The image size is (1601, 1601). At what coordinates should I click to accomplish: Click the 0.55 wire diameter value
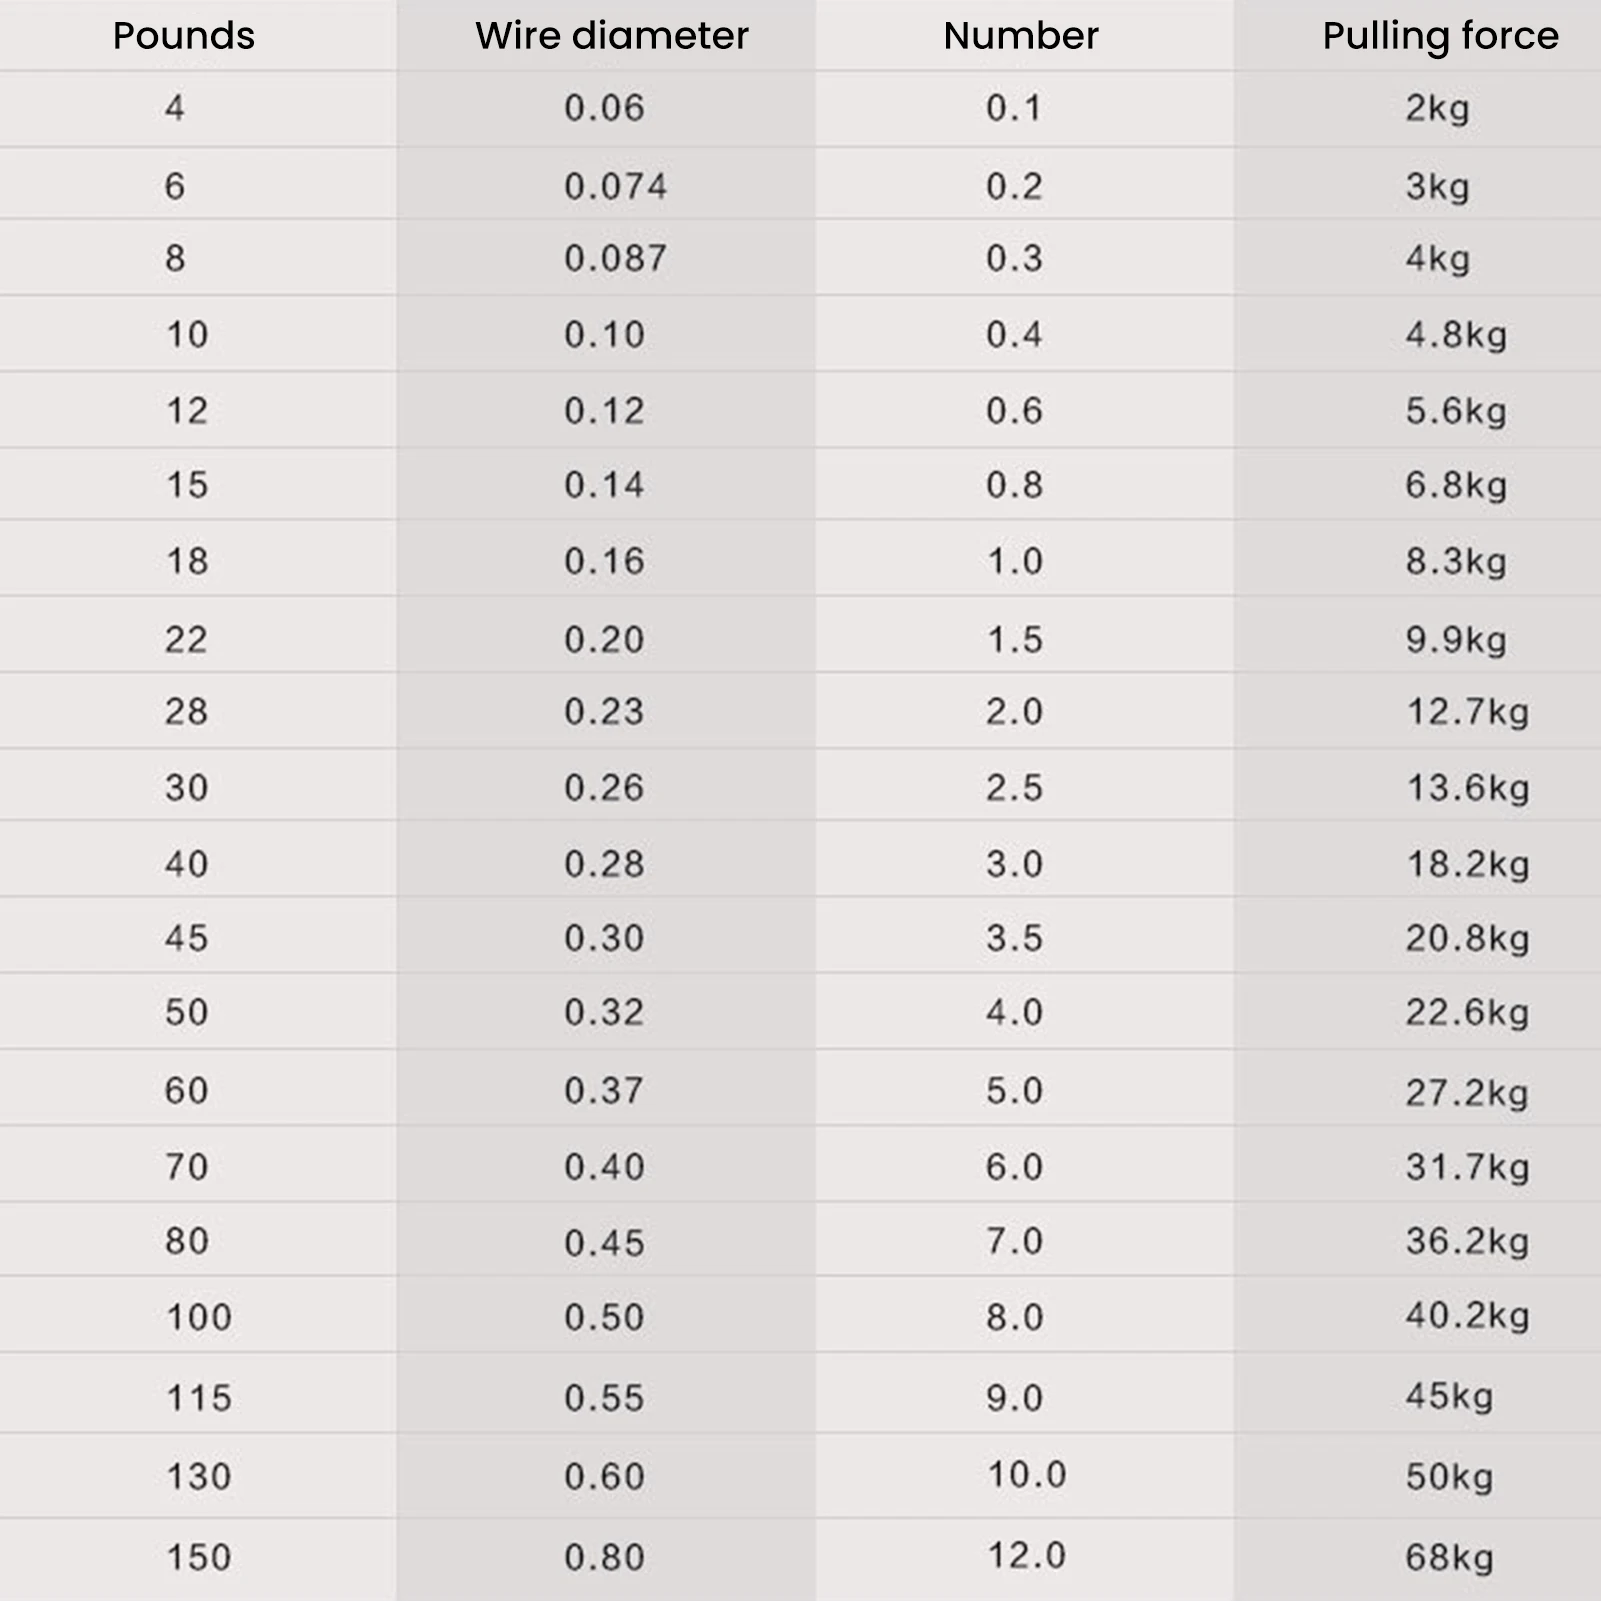604,1398
